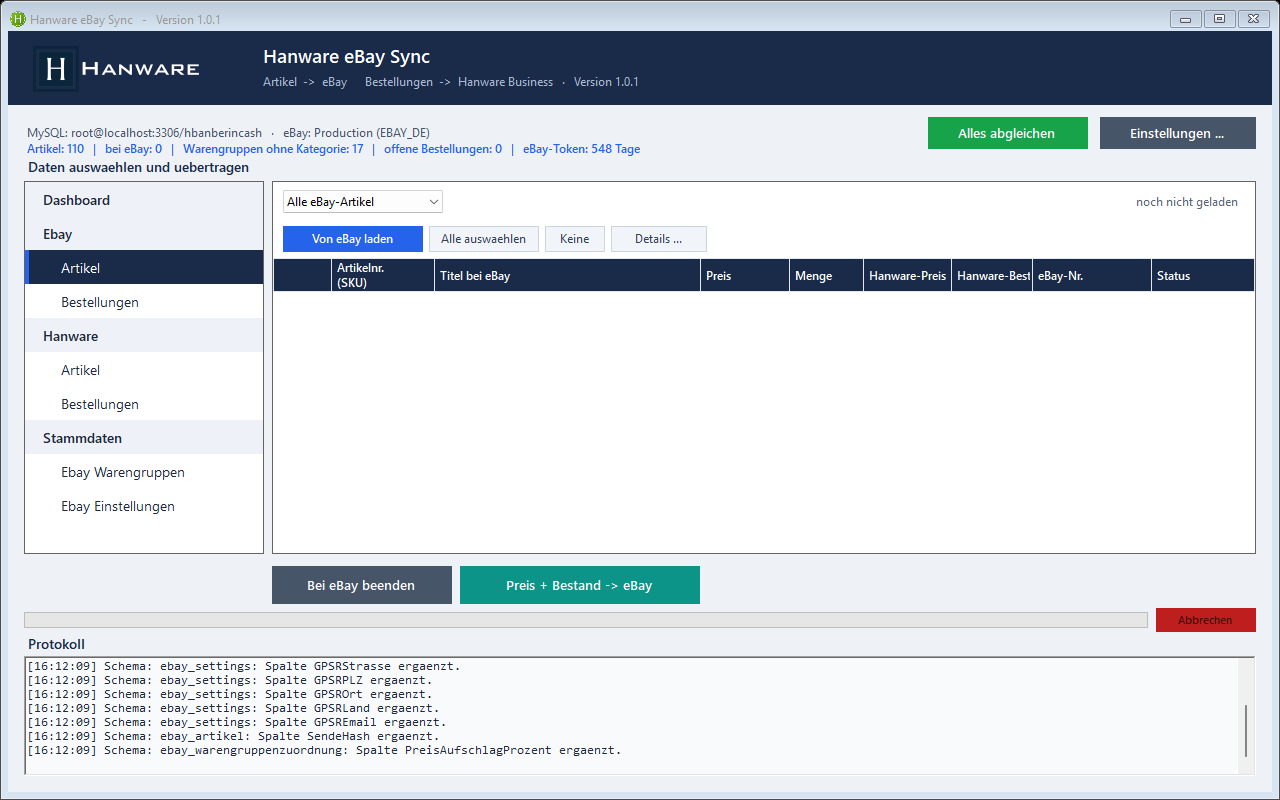Click the 'bei eBay: 0' status text

point(133,149)
